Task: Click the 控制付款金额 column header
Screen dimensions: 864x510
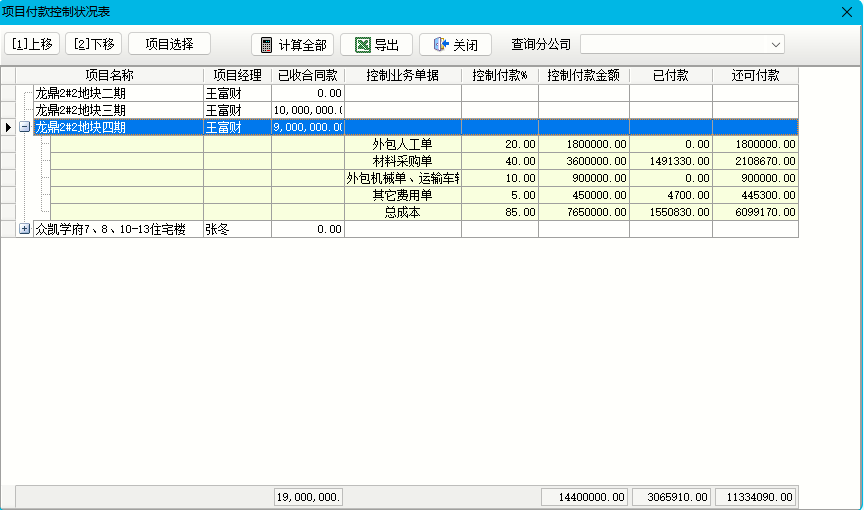Action: [x=583, y=75]
